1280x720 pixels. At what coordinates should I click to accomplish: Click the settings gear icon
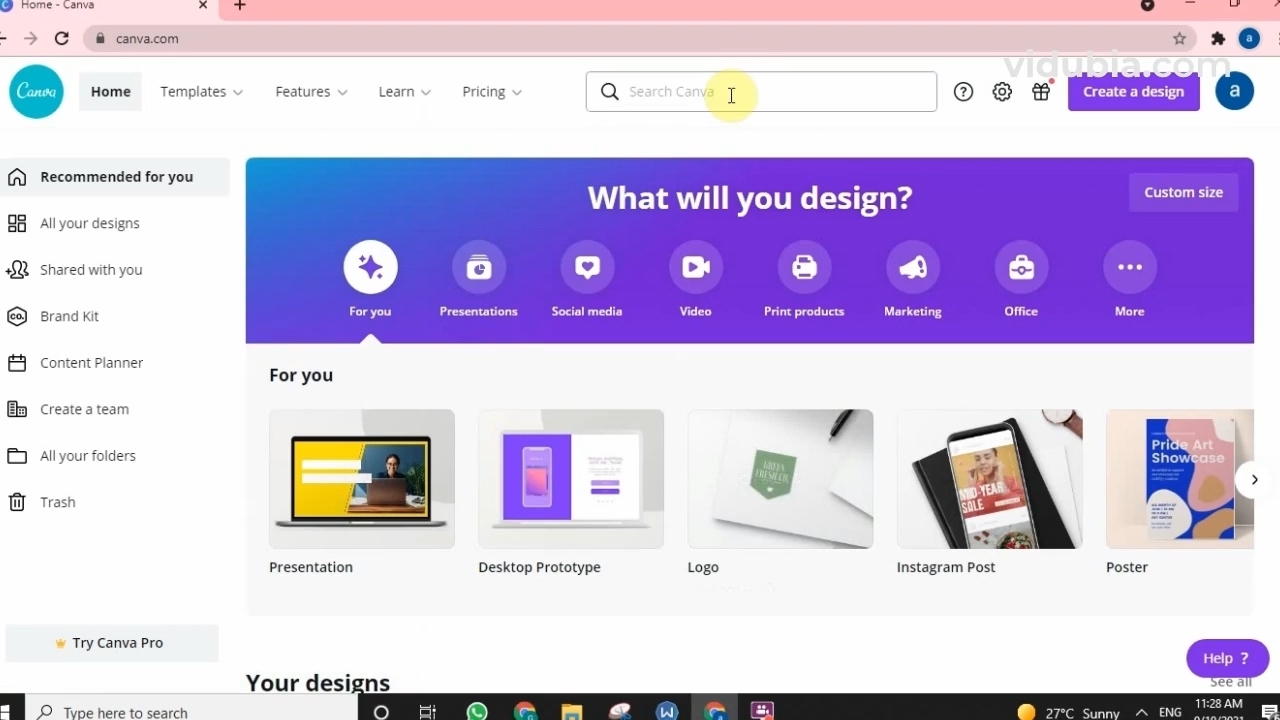1002,92
